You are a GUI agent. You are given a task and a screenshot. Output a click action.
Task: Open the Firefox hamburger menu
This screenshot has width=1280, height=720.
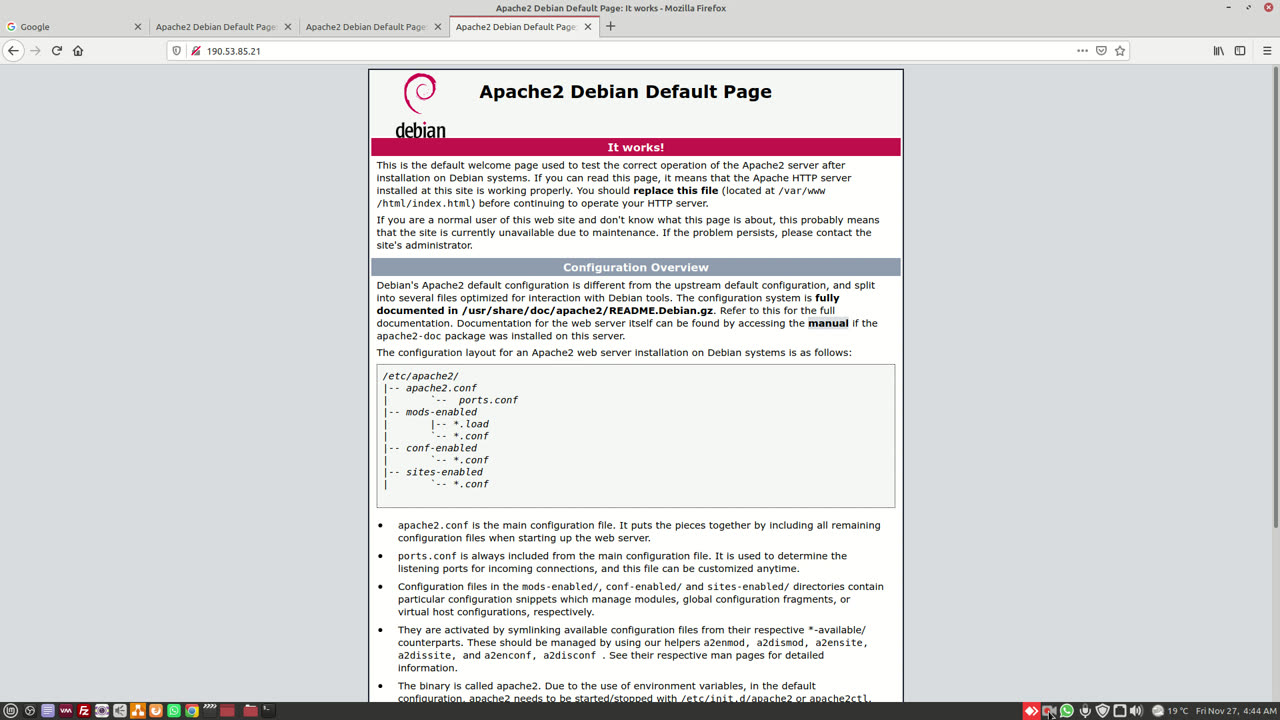pyautogui.click(x=1267, y=51)
